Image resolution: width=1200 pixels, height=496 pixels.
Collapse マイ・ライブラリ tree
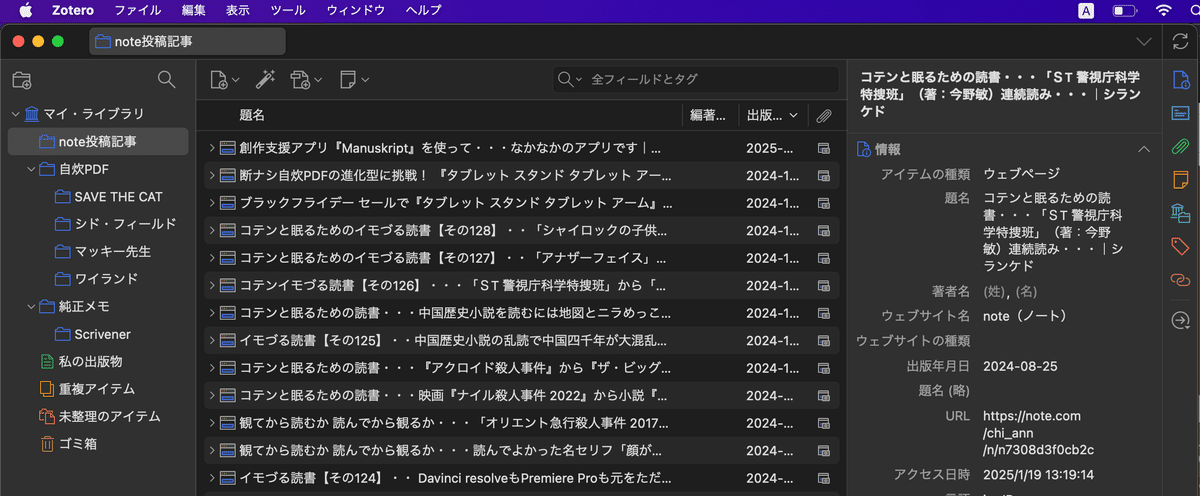tap(15, 114)
